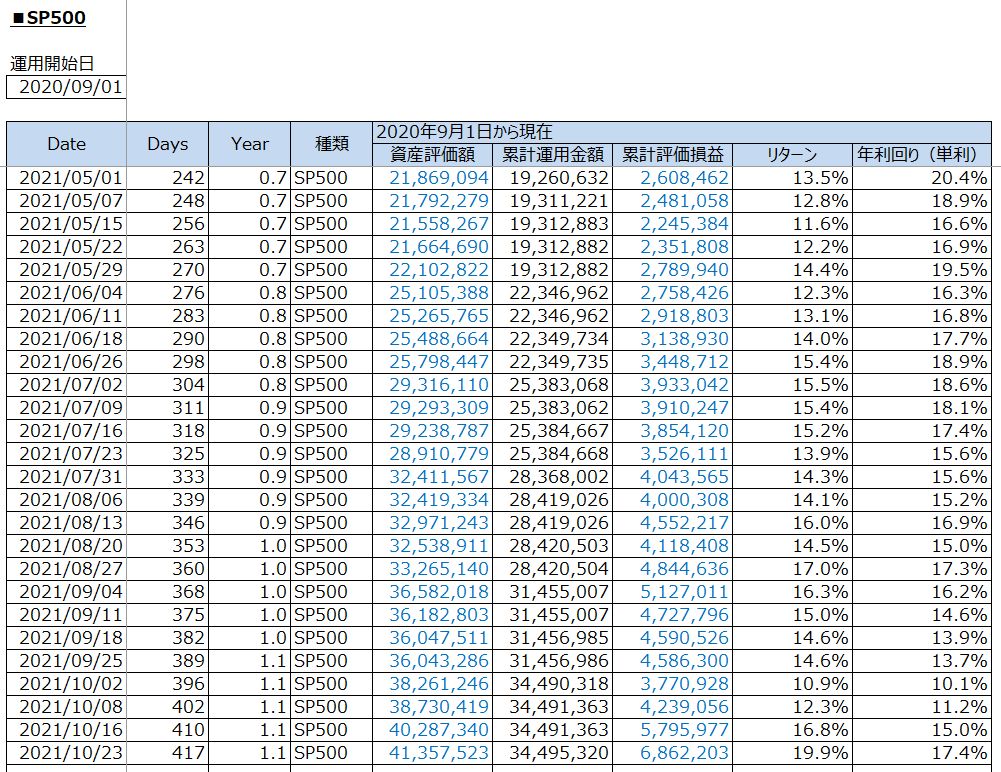Screen dimensions: 1001x772
Task: Click the 累計評価損益 column header
Action: (x=672, y=155)
